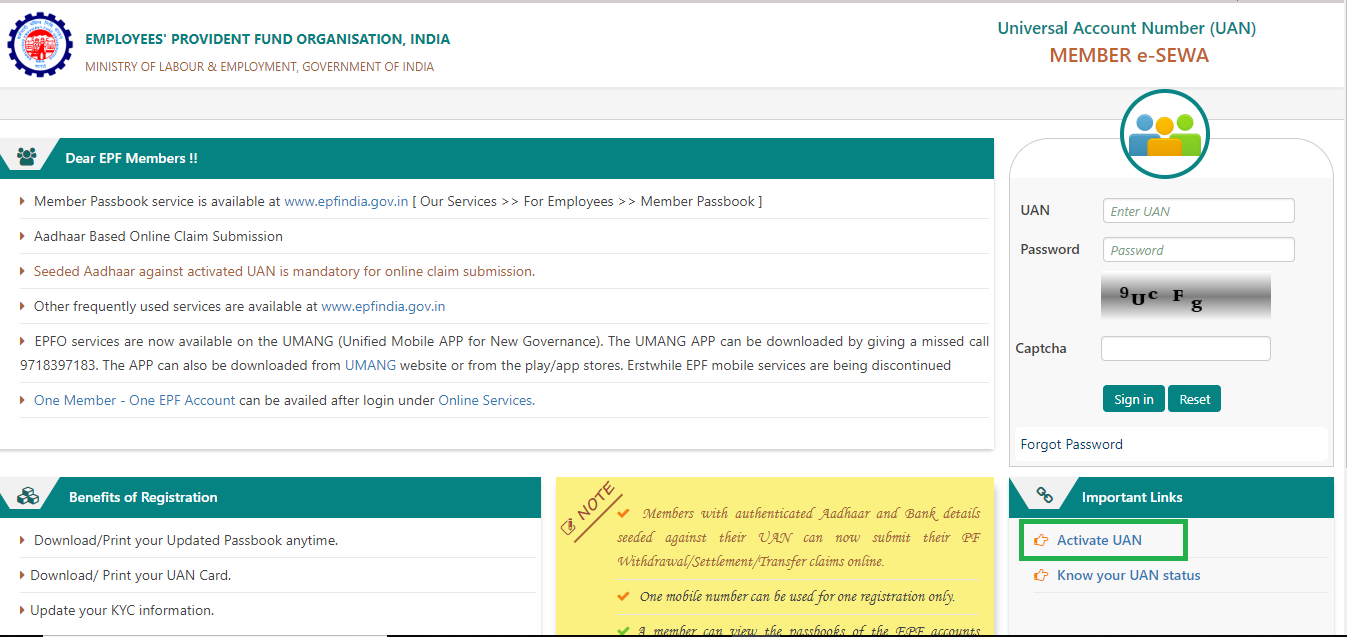Click the chain link icon beside Important Links
The image size is (1347, 637).
[x=1045, y=495]
